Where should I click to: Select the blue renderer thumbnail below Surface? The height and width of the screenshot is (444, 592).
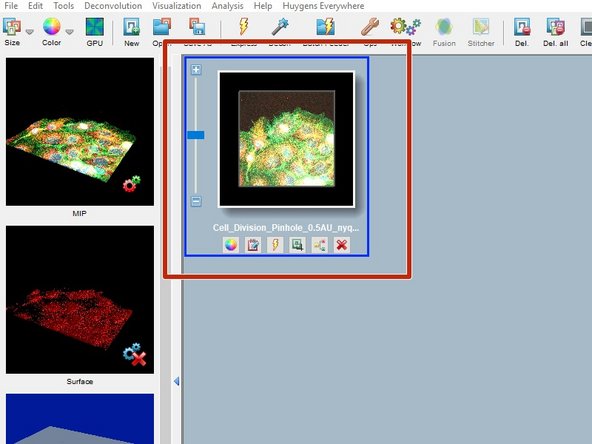click(x=80, y=419)
